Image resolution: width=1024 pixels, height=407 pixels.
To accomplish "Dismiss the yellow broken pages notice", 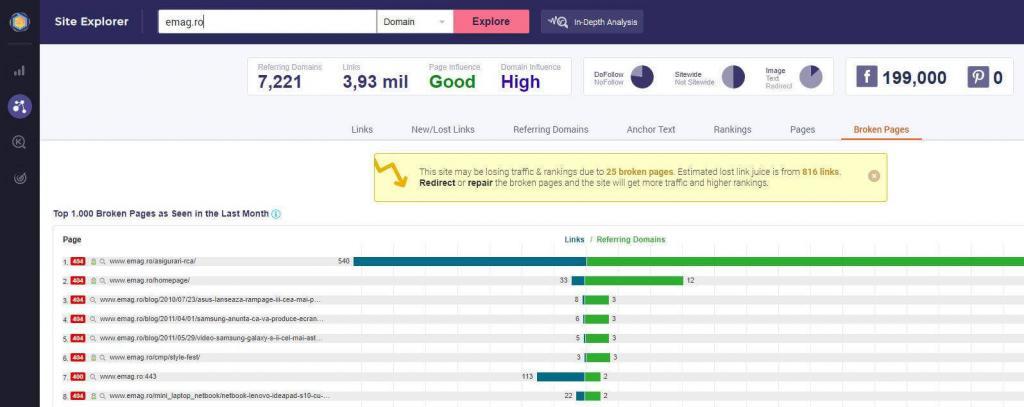I will click(x=874, y=176).
